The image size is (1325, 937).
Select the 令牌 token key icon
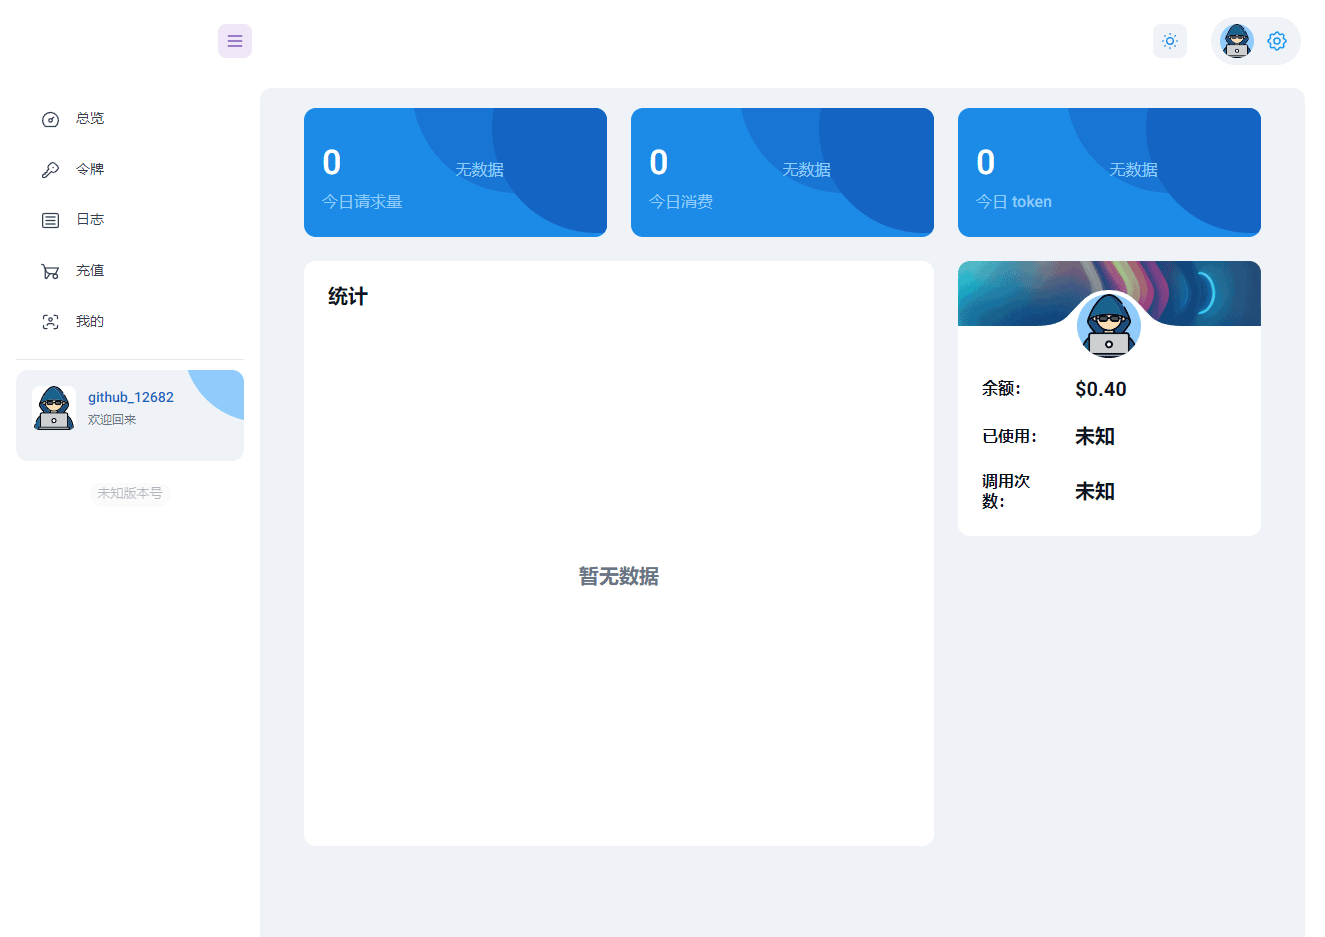tap(50, 169)
